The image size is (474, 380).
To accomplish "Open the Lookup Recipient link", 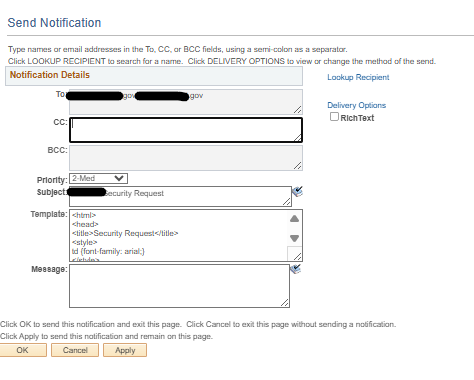I will point(358,77).
